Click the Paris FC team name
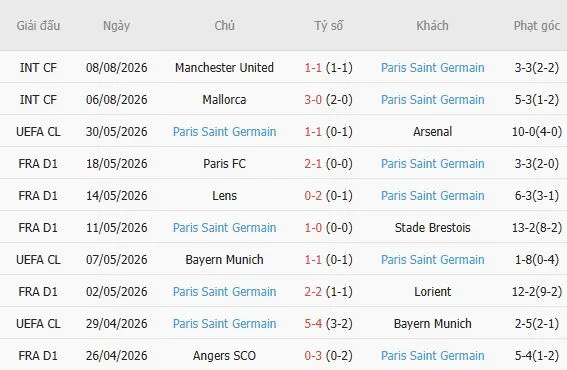The height and width of the screenshot is (370, 567). coord(224,163)
